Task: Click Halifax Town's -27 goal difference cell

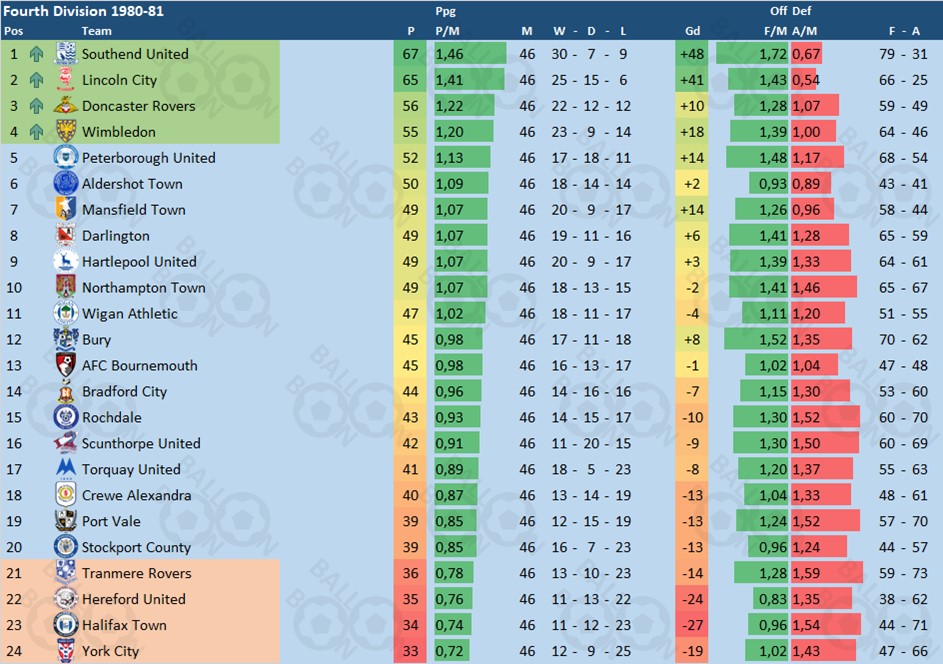Action: tap(692, 625)
